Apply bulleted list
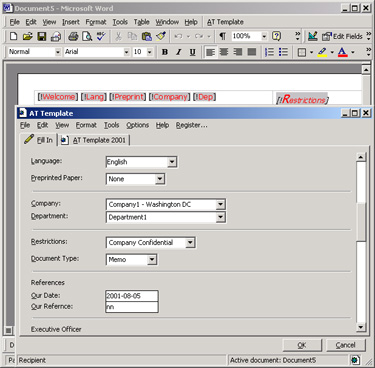375x368 pixels. [x=283, y=52]
